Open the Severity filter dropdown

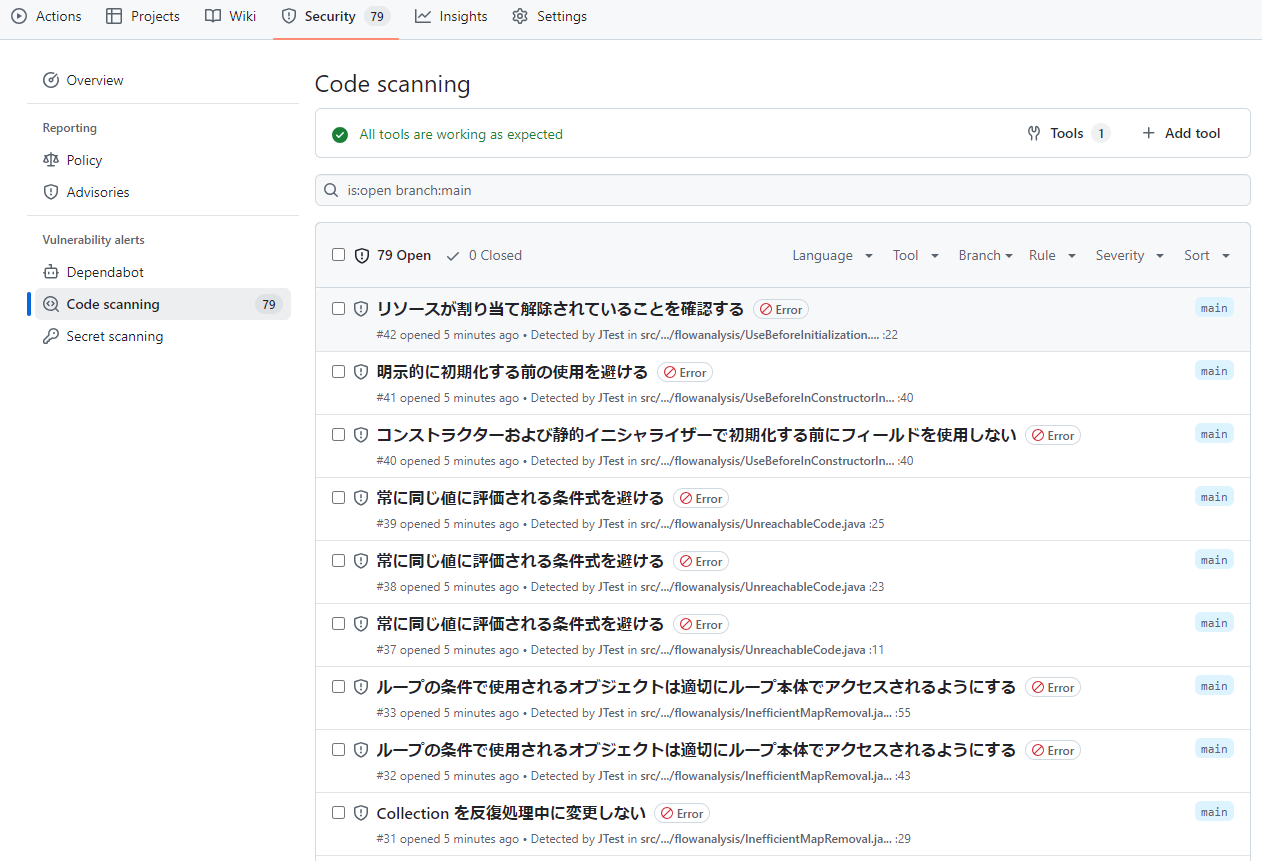pos(1129,255)
